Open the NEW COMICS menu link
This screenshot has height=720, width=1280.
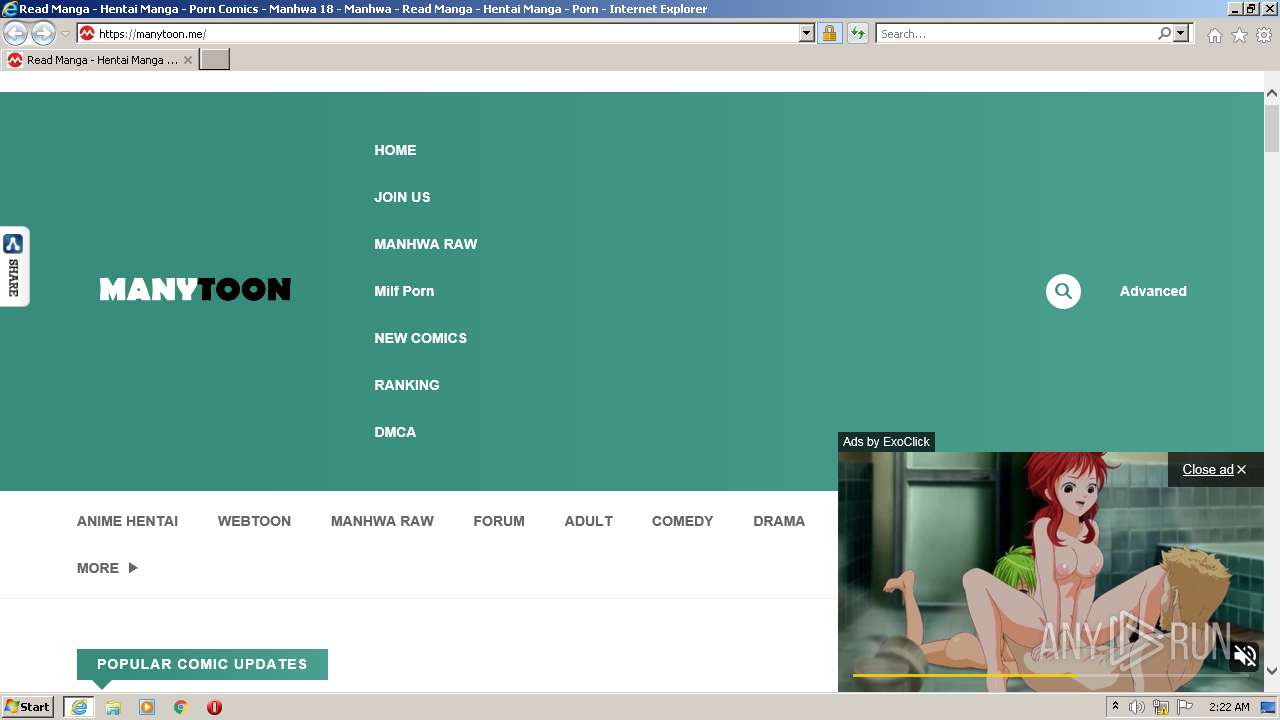coord(421,338)
